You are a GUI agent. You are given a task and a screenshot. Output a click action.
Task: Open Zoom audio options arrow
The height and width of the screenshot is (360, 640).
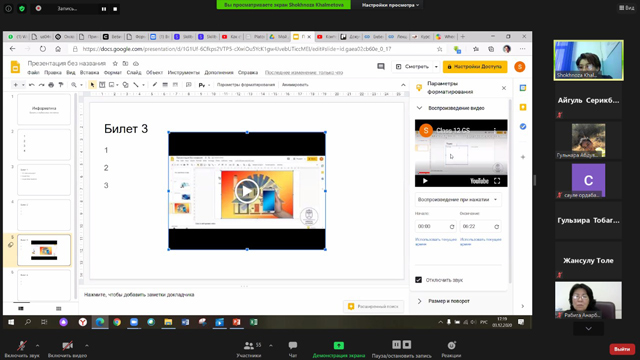[x=38, y=345]
